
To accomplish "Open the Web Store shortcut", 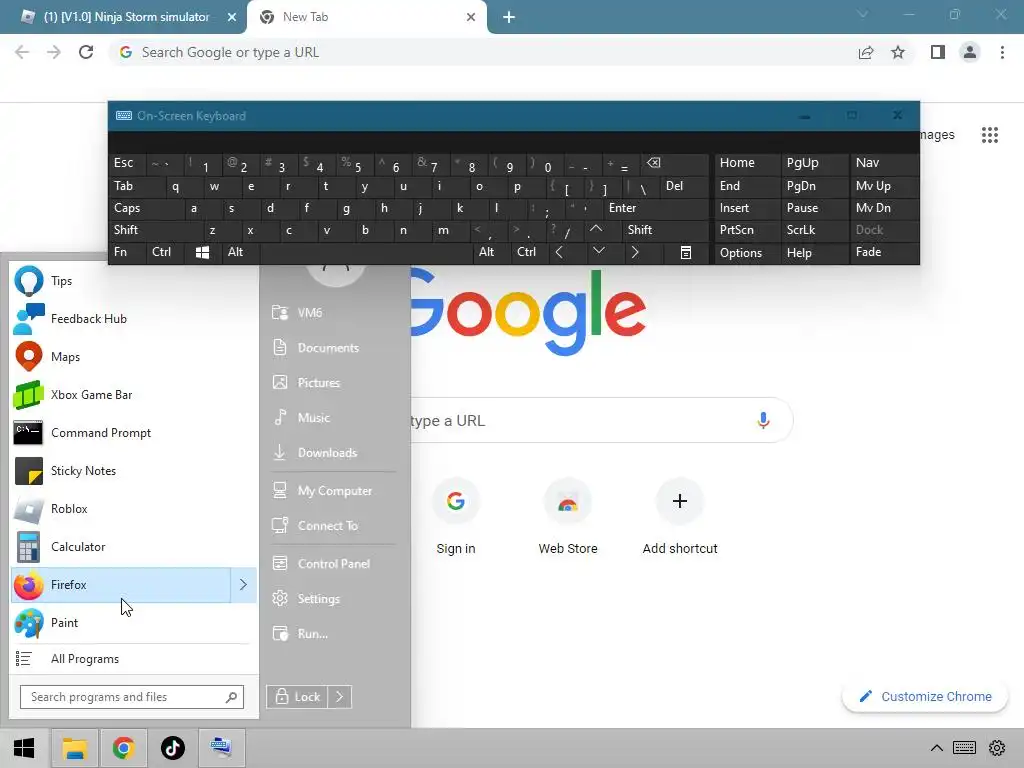I will (x=568, y=517).
